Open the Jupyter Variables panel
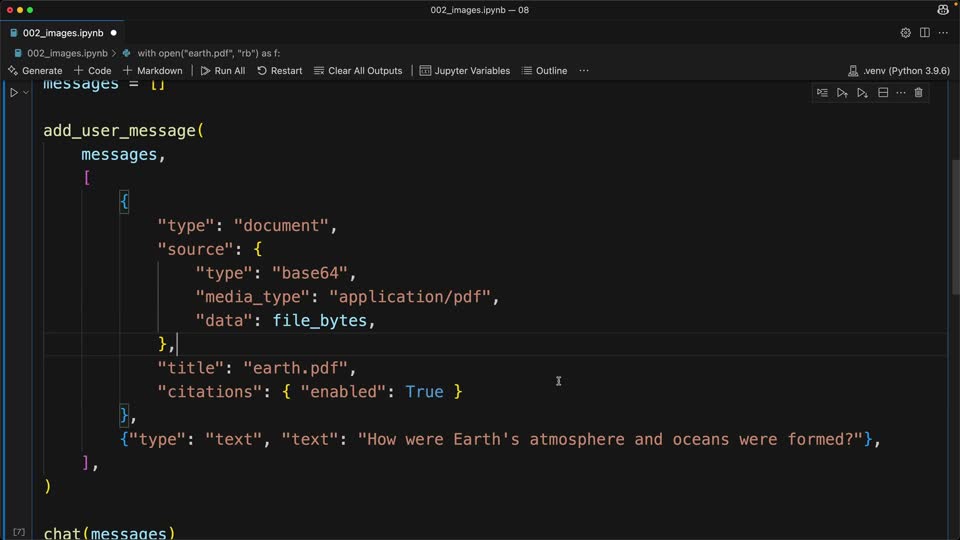Viewport: 960px width, 540px height. 465,71
